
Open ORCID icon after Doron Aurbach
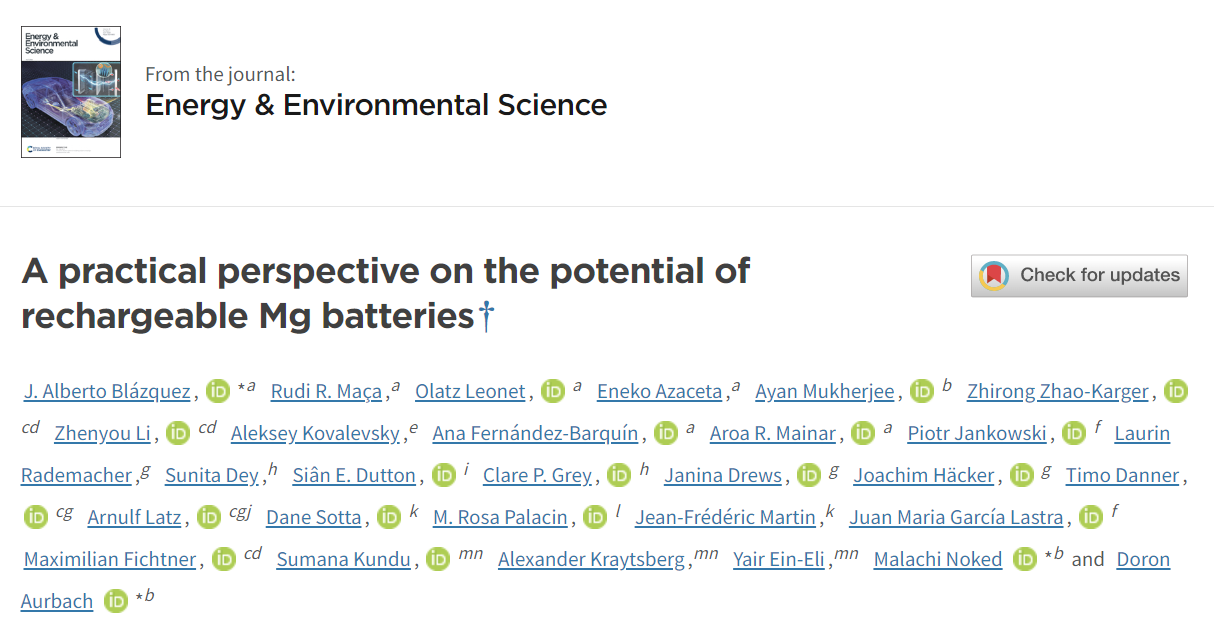click(117, 601)
